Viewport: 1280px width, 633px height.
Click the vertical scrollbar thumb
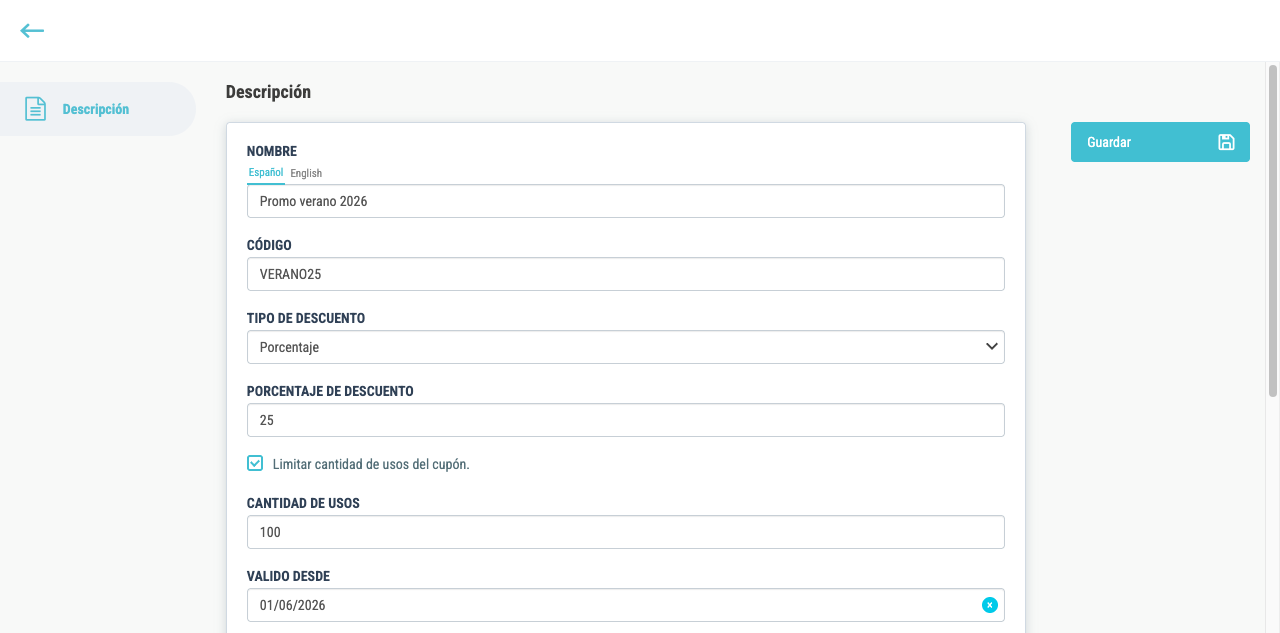coord(1273,232)
